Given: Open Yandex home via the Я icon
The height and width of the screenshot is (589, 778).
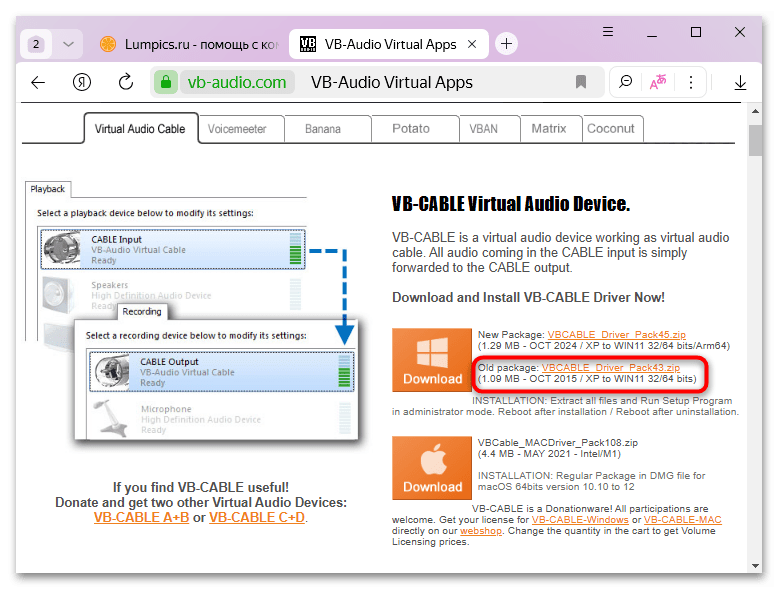Looking at the screenshot, I should (82, 82).
